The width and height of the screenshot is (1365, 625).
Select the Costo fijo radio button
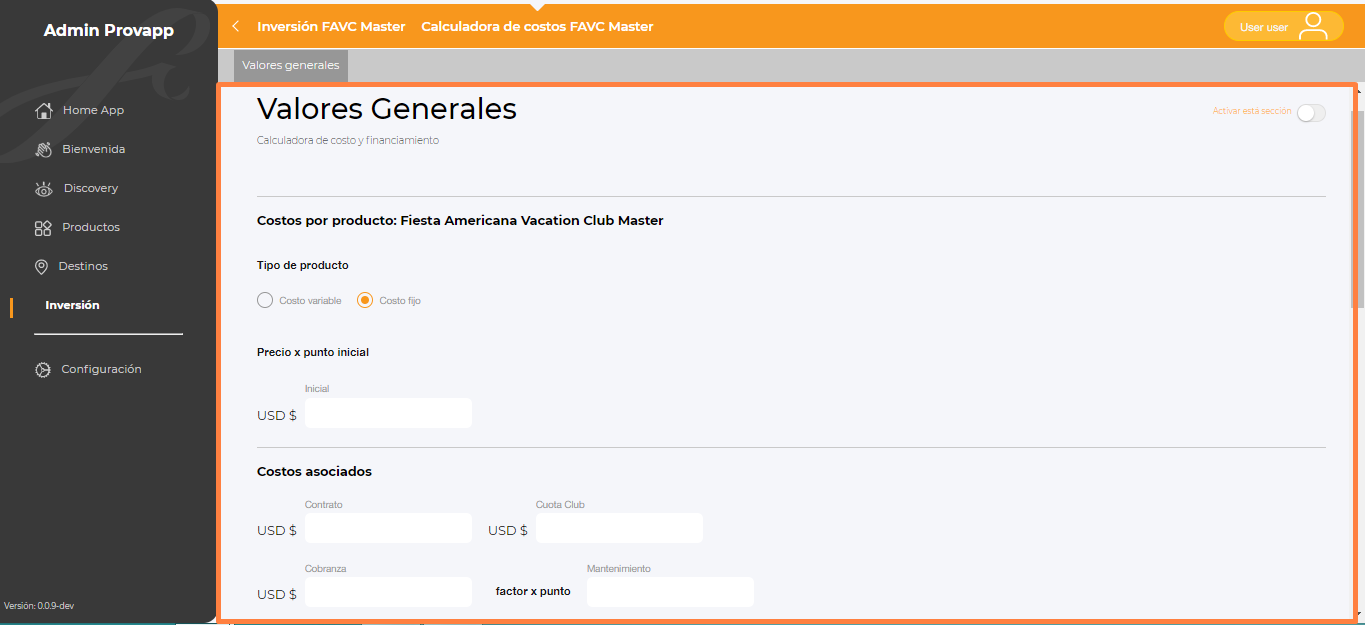365,300
